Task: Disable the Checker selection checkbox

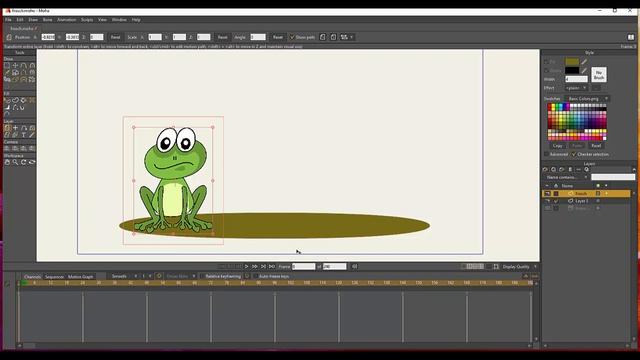Action: pyautogui.click(x=574, y=154)
